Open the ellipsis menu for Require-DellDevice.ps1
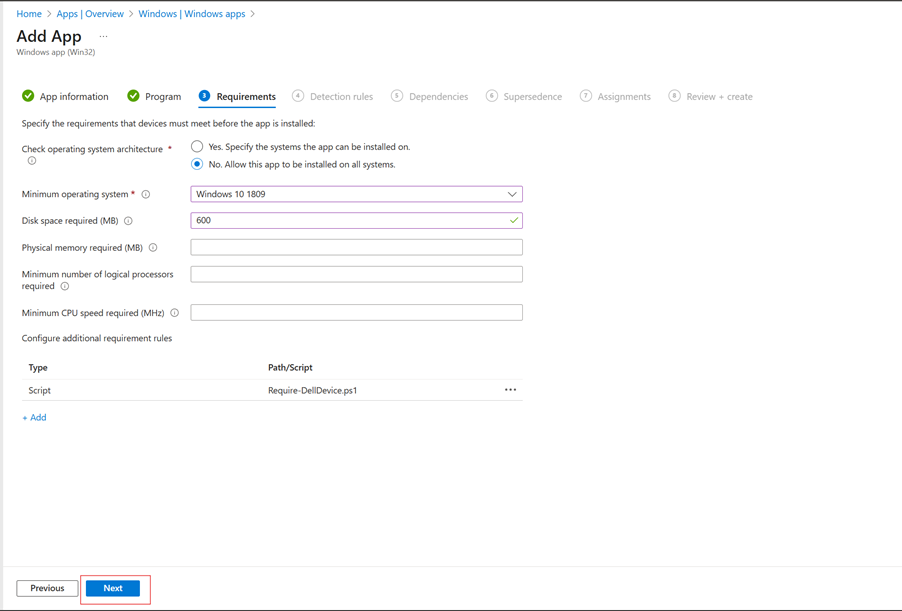Viewport: 902px width, 611px height. [x=511, y=390]
